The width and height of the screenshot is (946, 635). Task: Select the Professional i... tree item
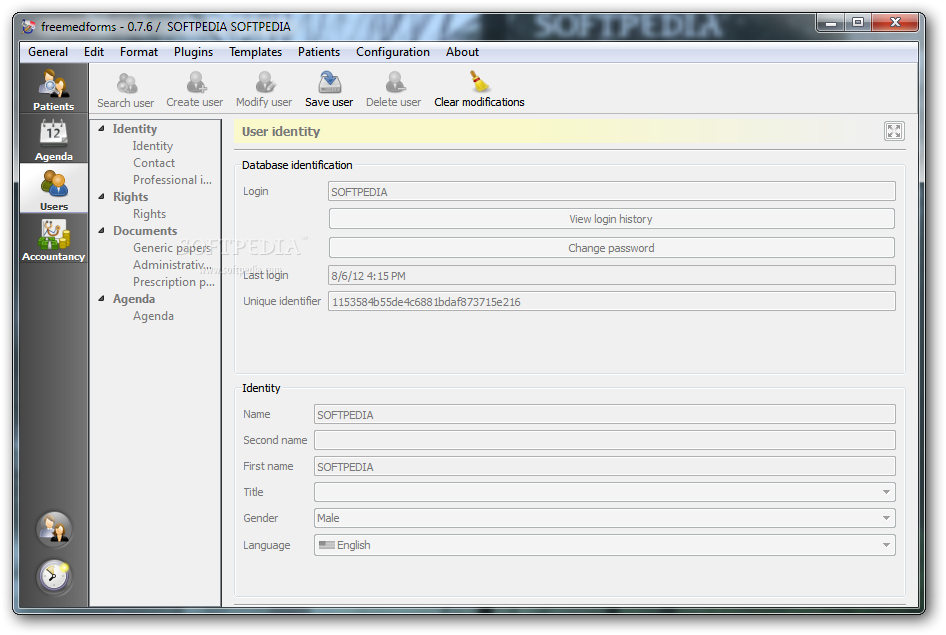pos(172,180)
